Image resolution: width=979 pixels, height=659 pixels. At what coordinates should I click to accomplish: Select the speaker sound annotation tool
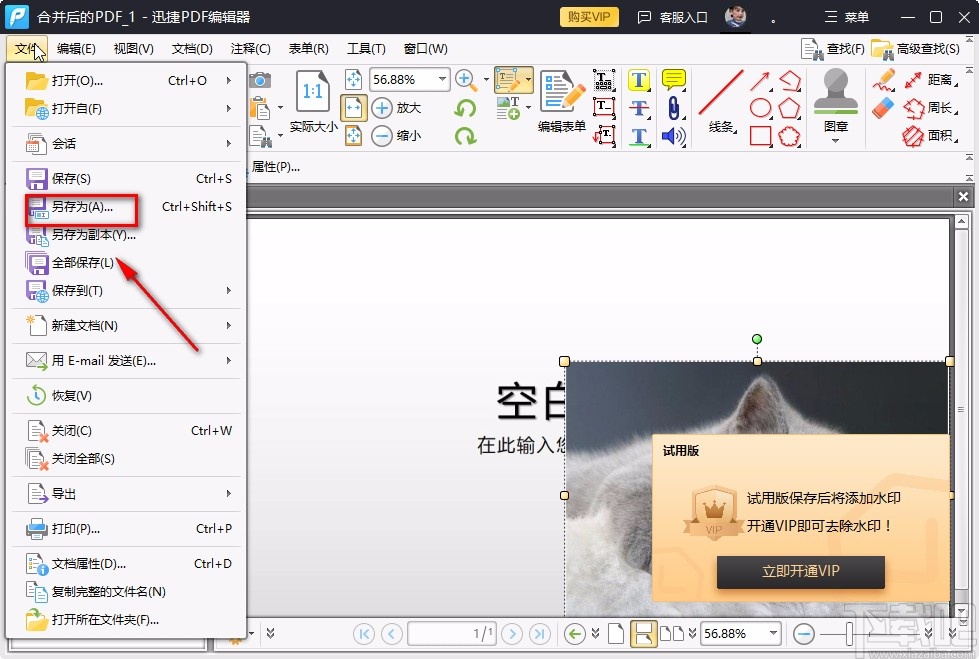click(674, 136)
